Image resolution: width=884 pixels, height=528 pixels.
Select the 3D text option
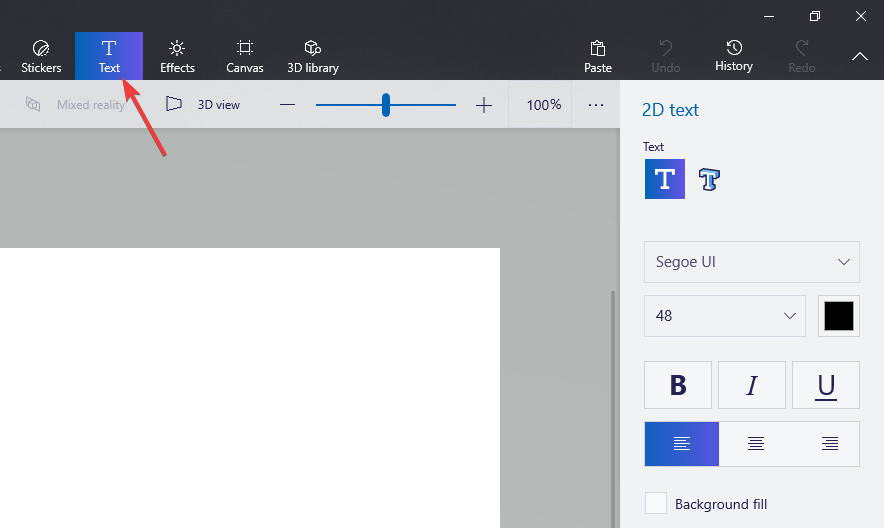point(709,179)
